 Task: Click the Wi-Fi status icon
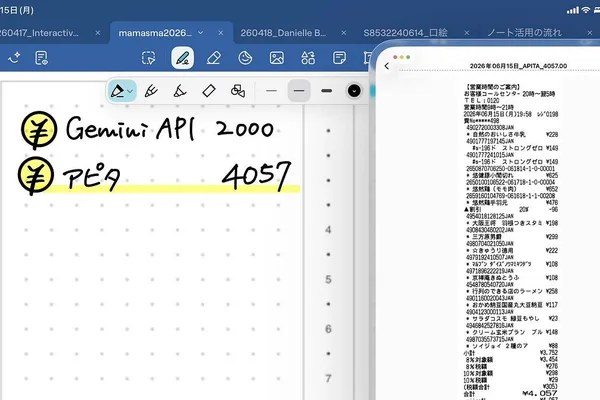click(585, 10)
